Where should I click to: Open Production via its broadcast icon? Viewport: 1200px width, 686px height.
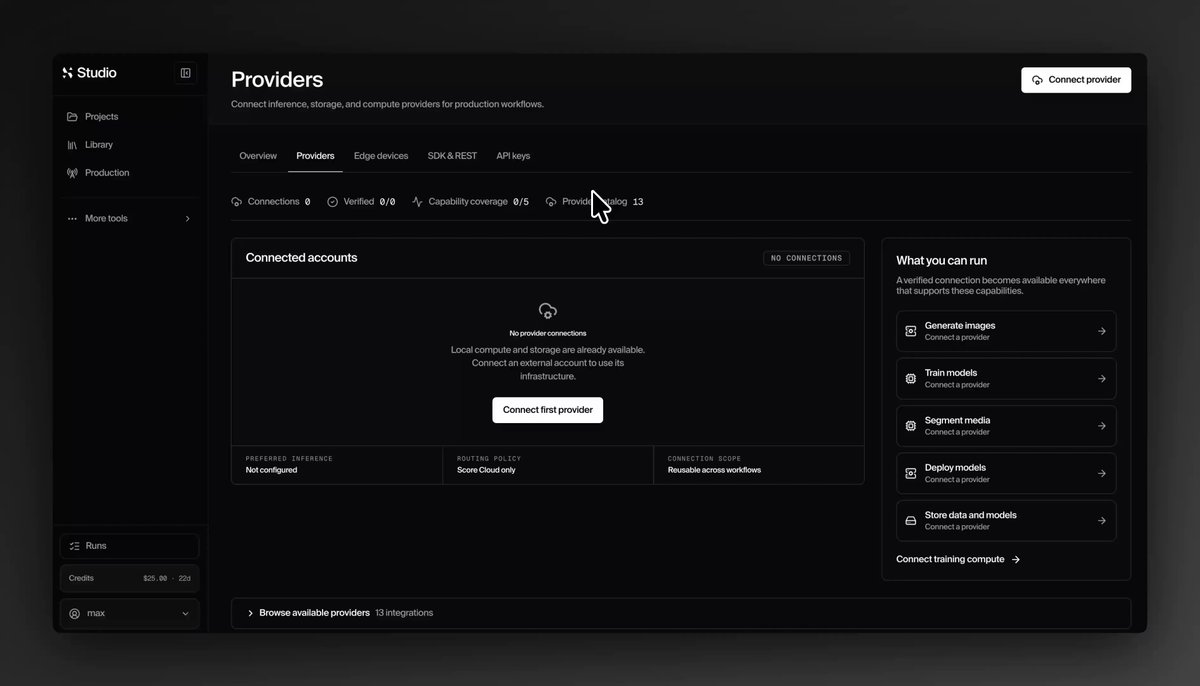[72, 173]
